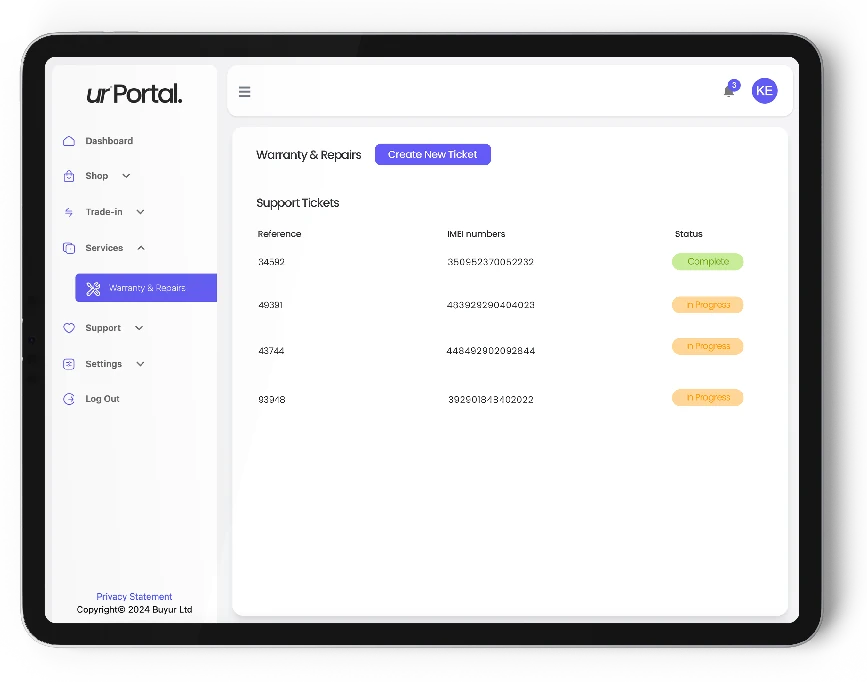Click the Trade-in arrows icon
This screenshot has width=867, height=682.
click(x=69, y=212)
